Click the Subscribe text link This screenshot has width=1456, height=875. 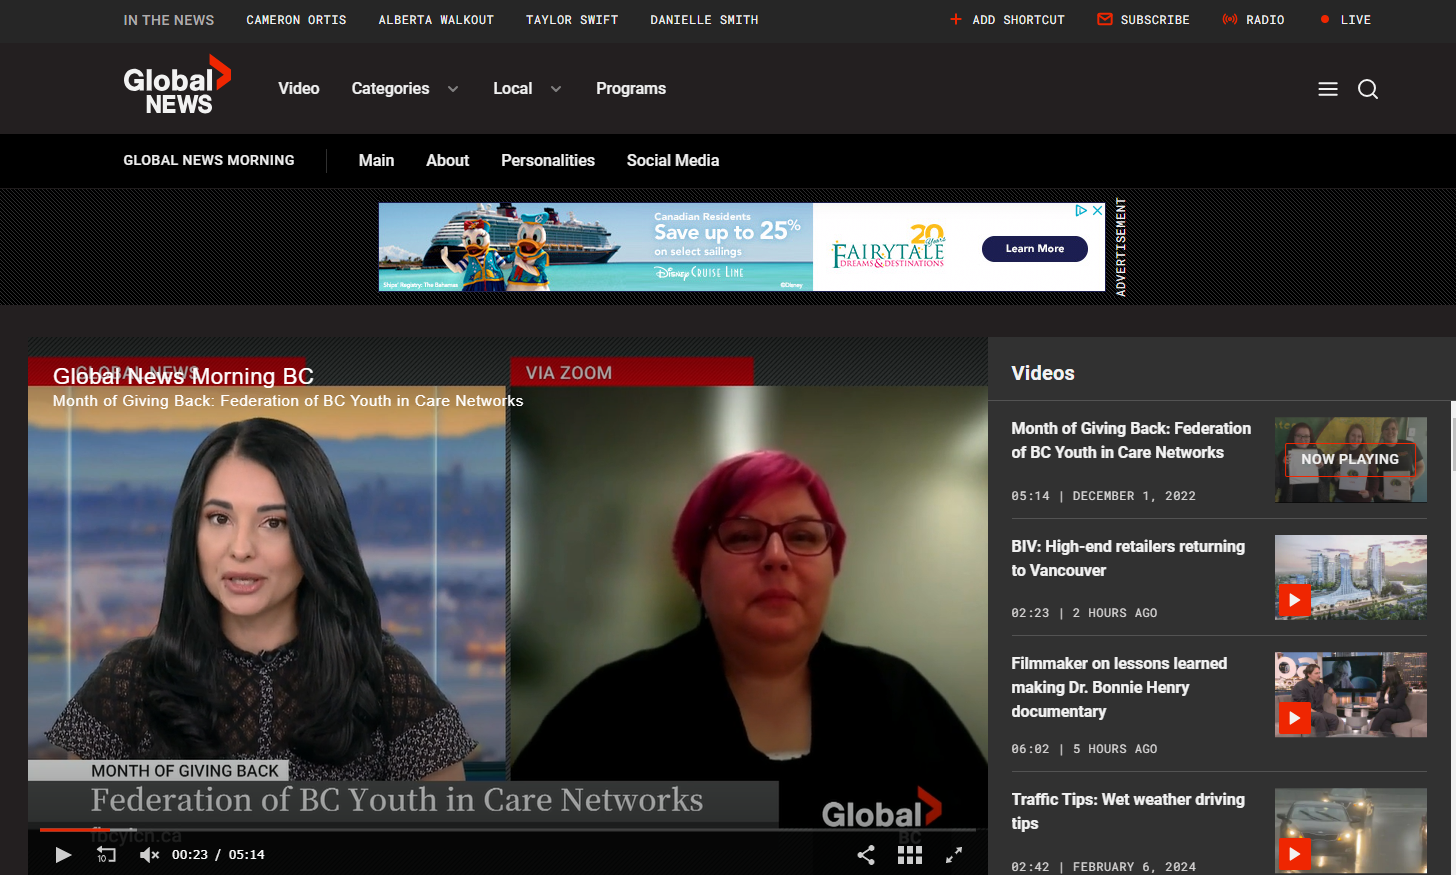(1155, 19)
